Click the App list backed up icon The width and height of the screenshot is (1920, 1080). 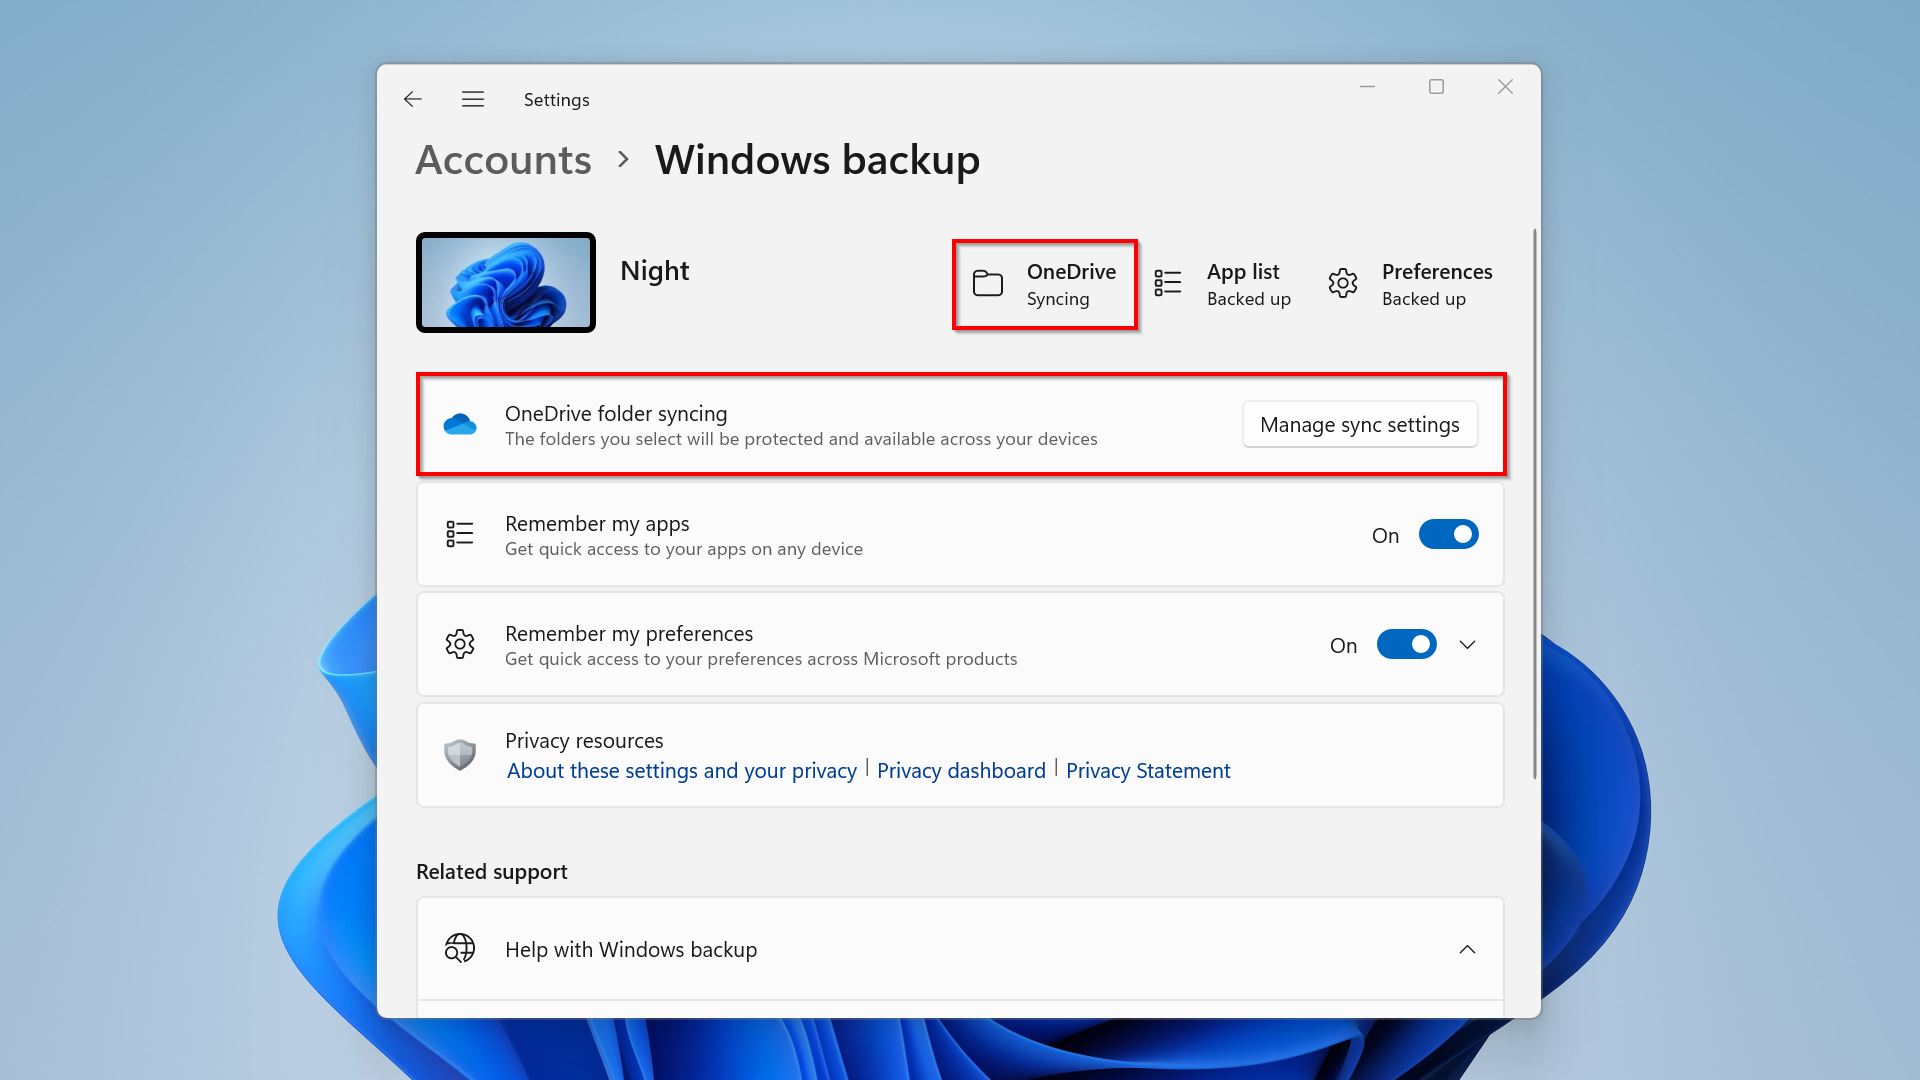(1168, 282)
